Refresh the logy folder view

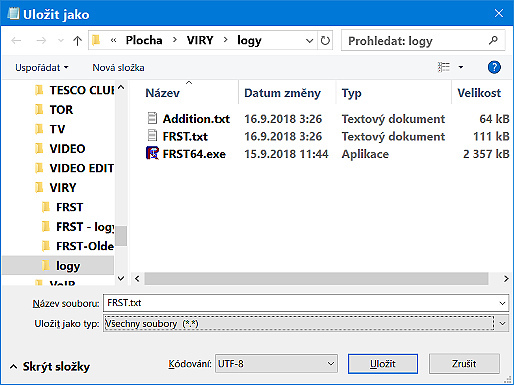pyautogui.click(x=325, y=41)
